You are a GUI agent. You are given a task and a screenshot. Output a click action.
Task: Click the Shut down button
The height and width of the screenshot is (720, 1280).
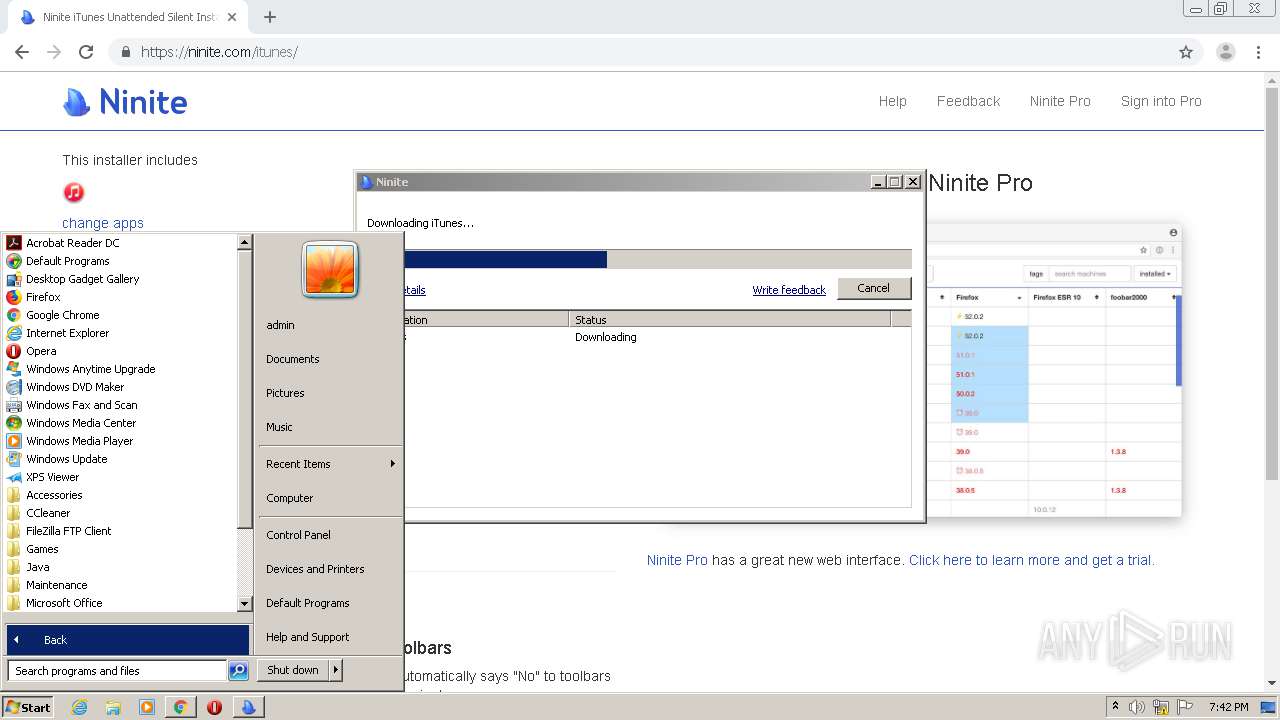coord(293,670)
